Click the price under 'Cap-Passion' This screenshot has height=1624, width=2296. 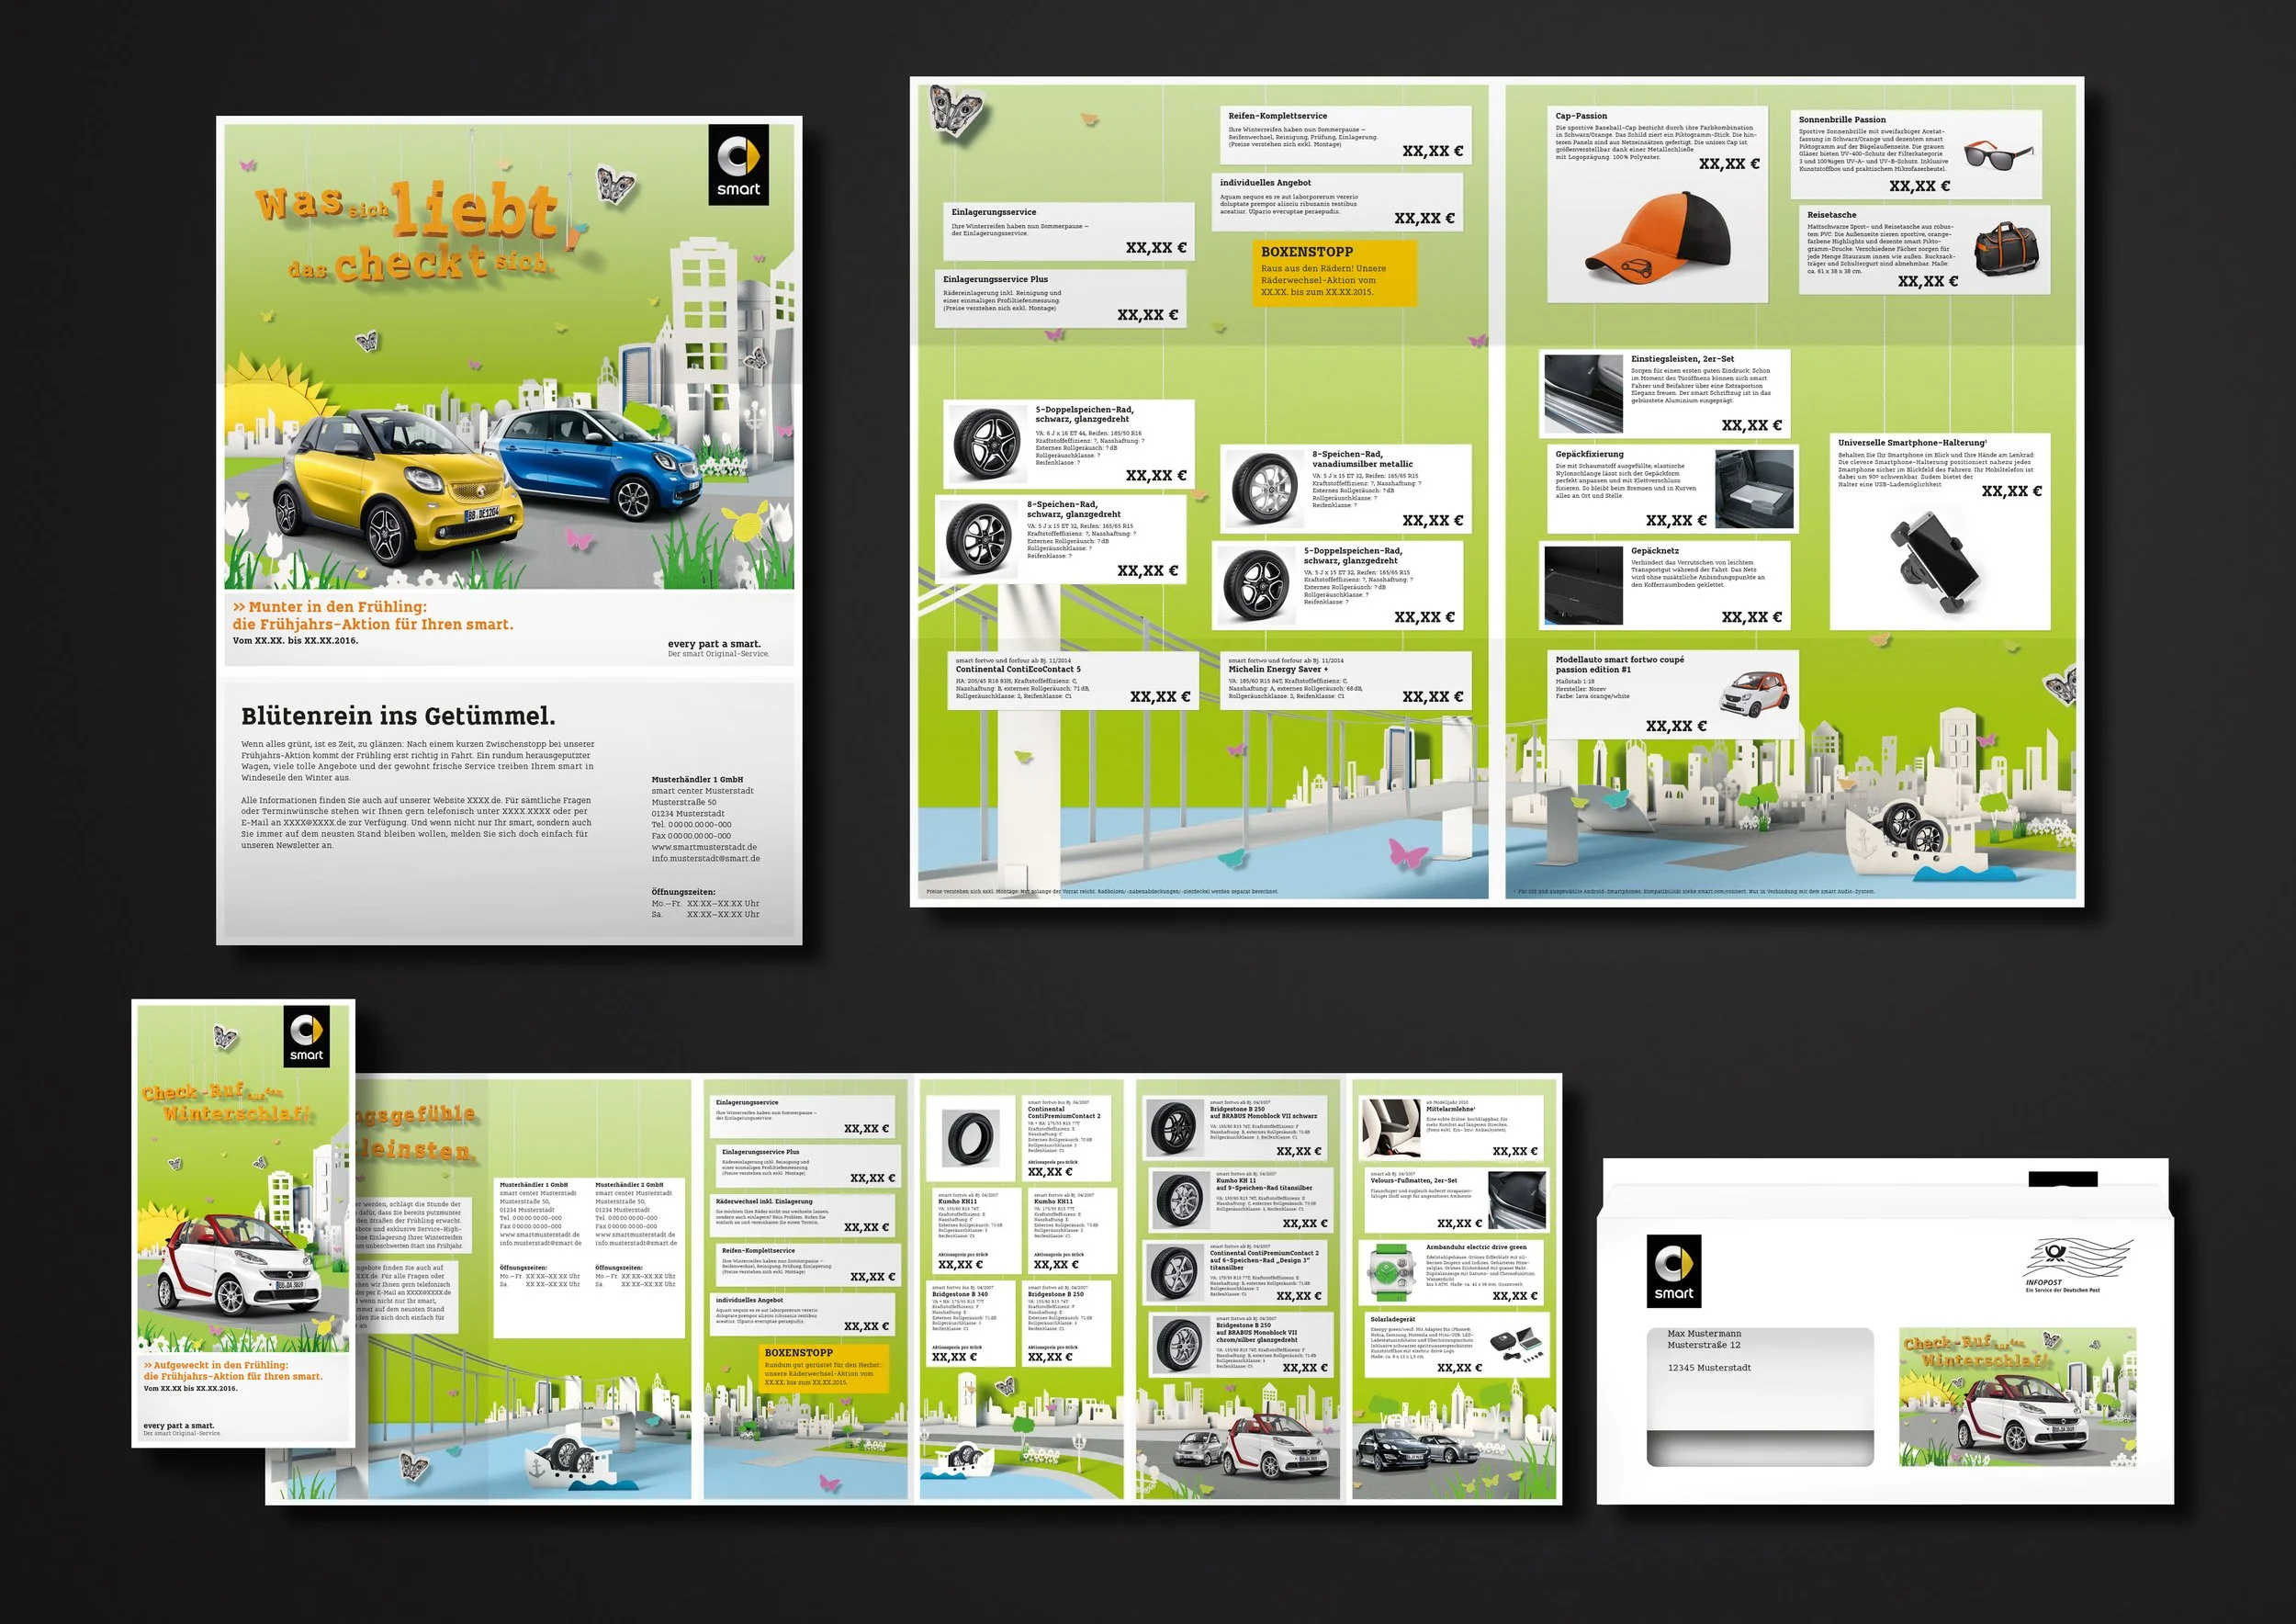(1729, 164)
